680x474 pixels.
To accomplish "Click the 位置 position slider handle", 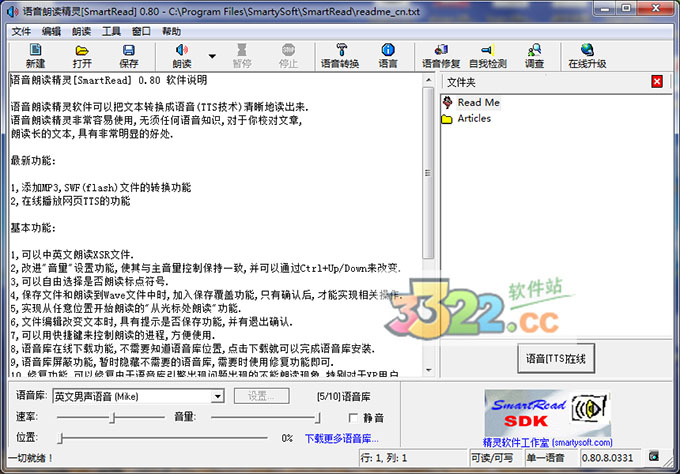I will coord(61,438).
